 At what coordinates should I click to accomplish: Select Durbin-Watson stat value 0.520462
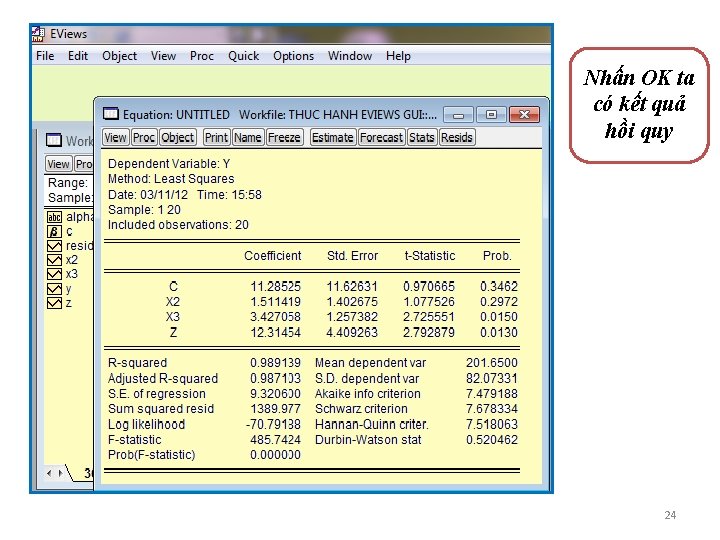click(492, 440)
